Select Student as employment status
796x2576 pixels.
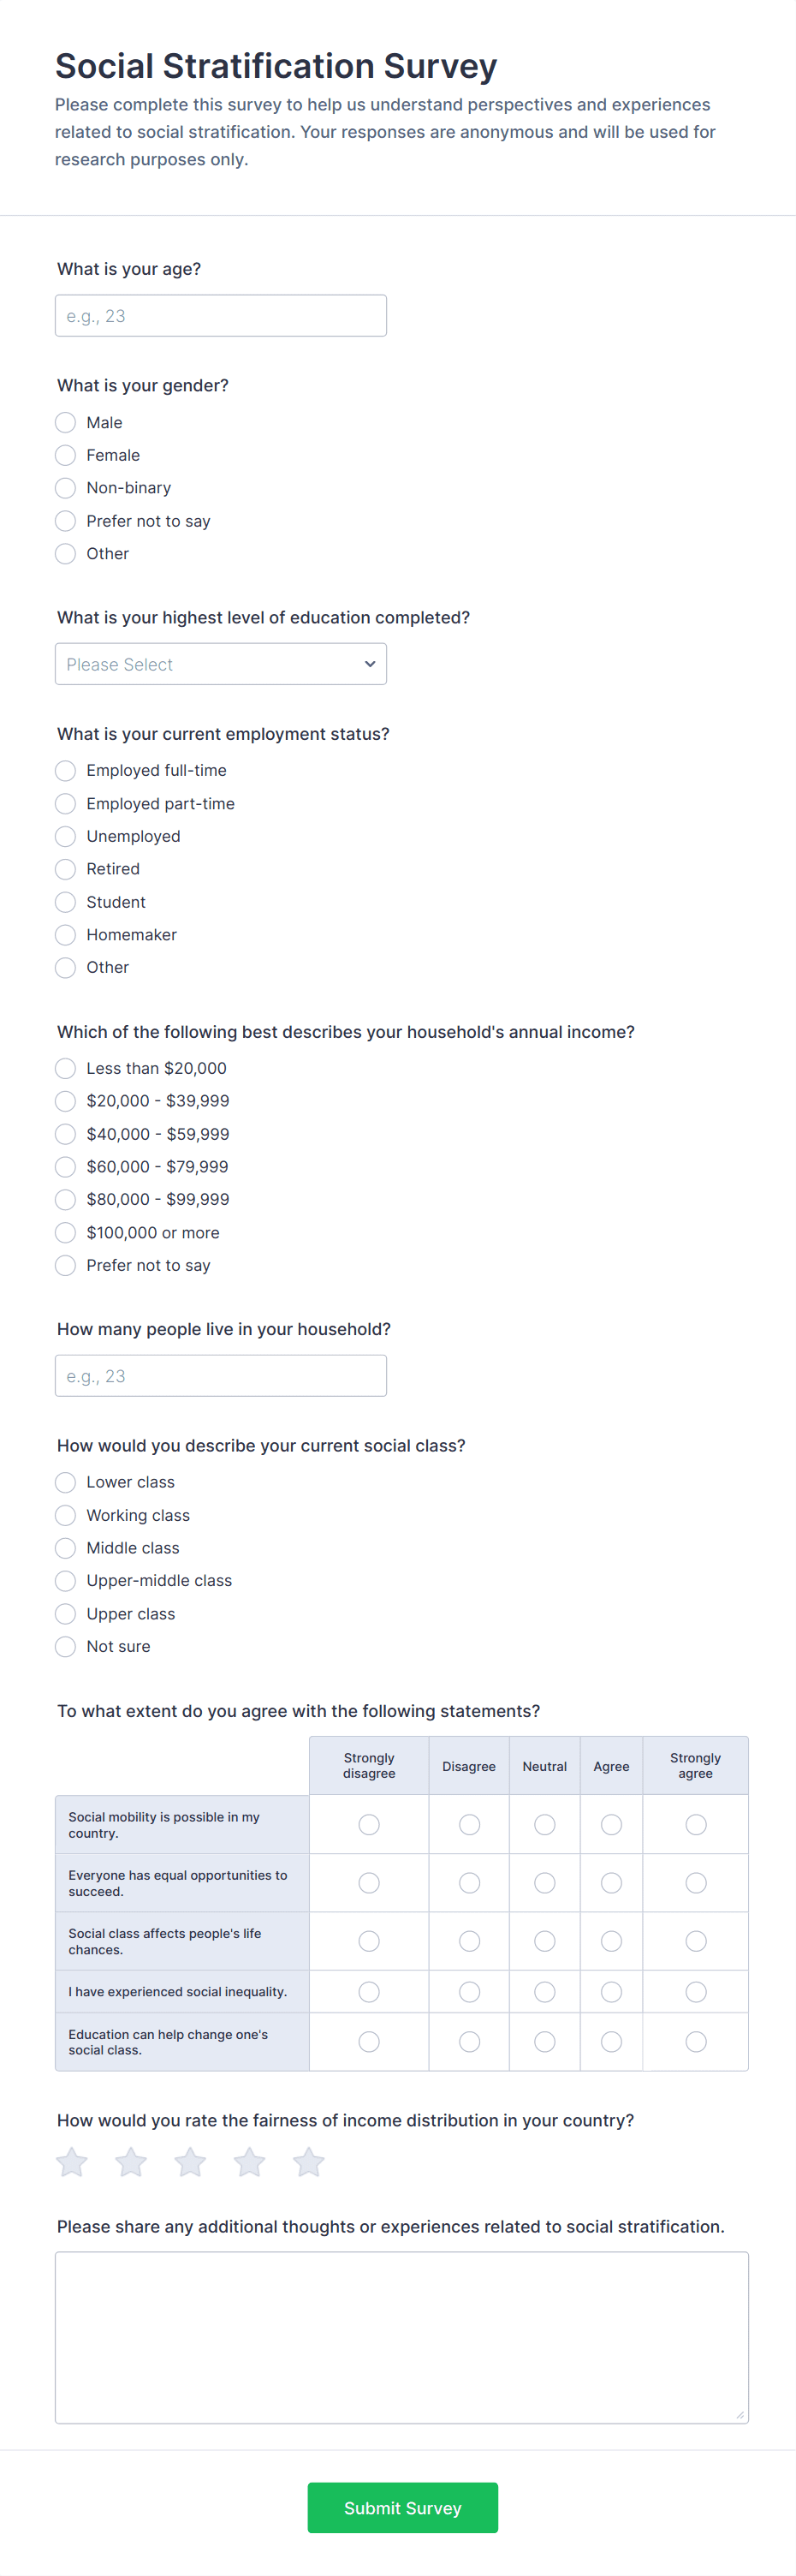click(65, 902)
